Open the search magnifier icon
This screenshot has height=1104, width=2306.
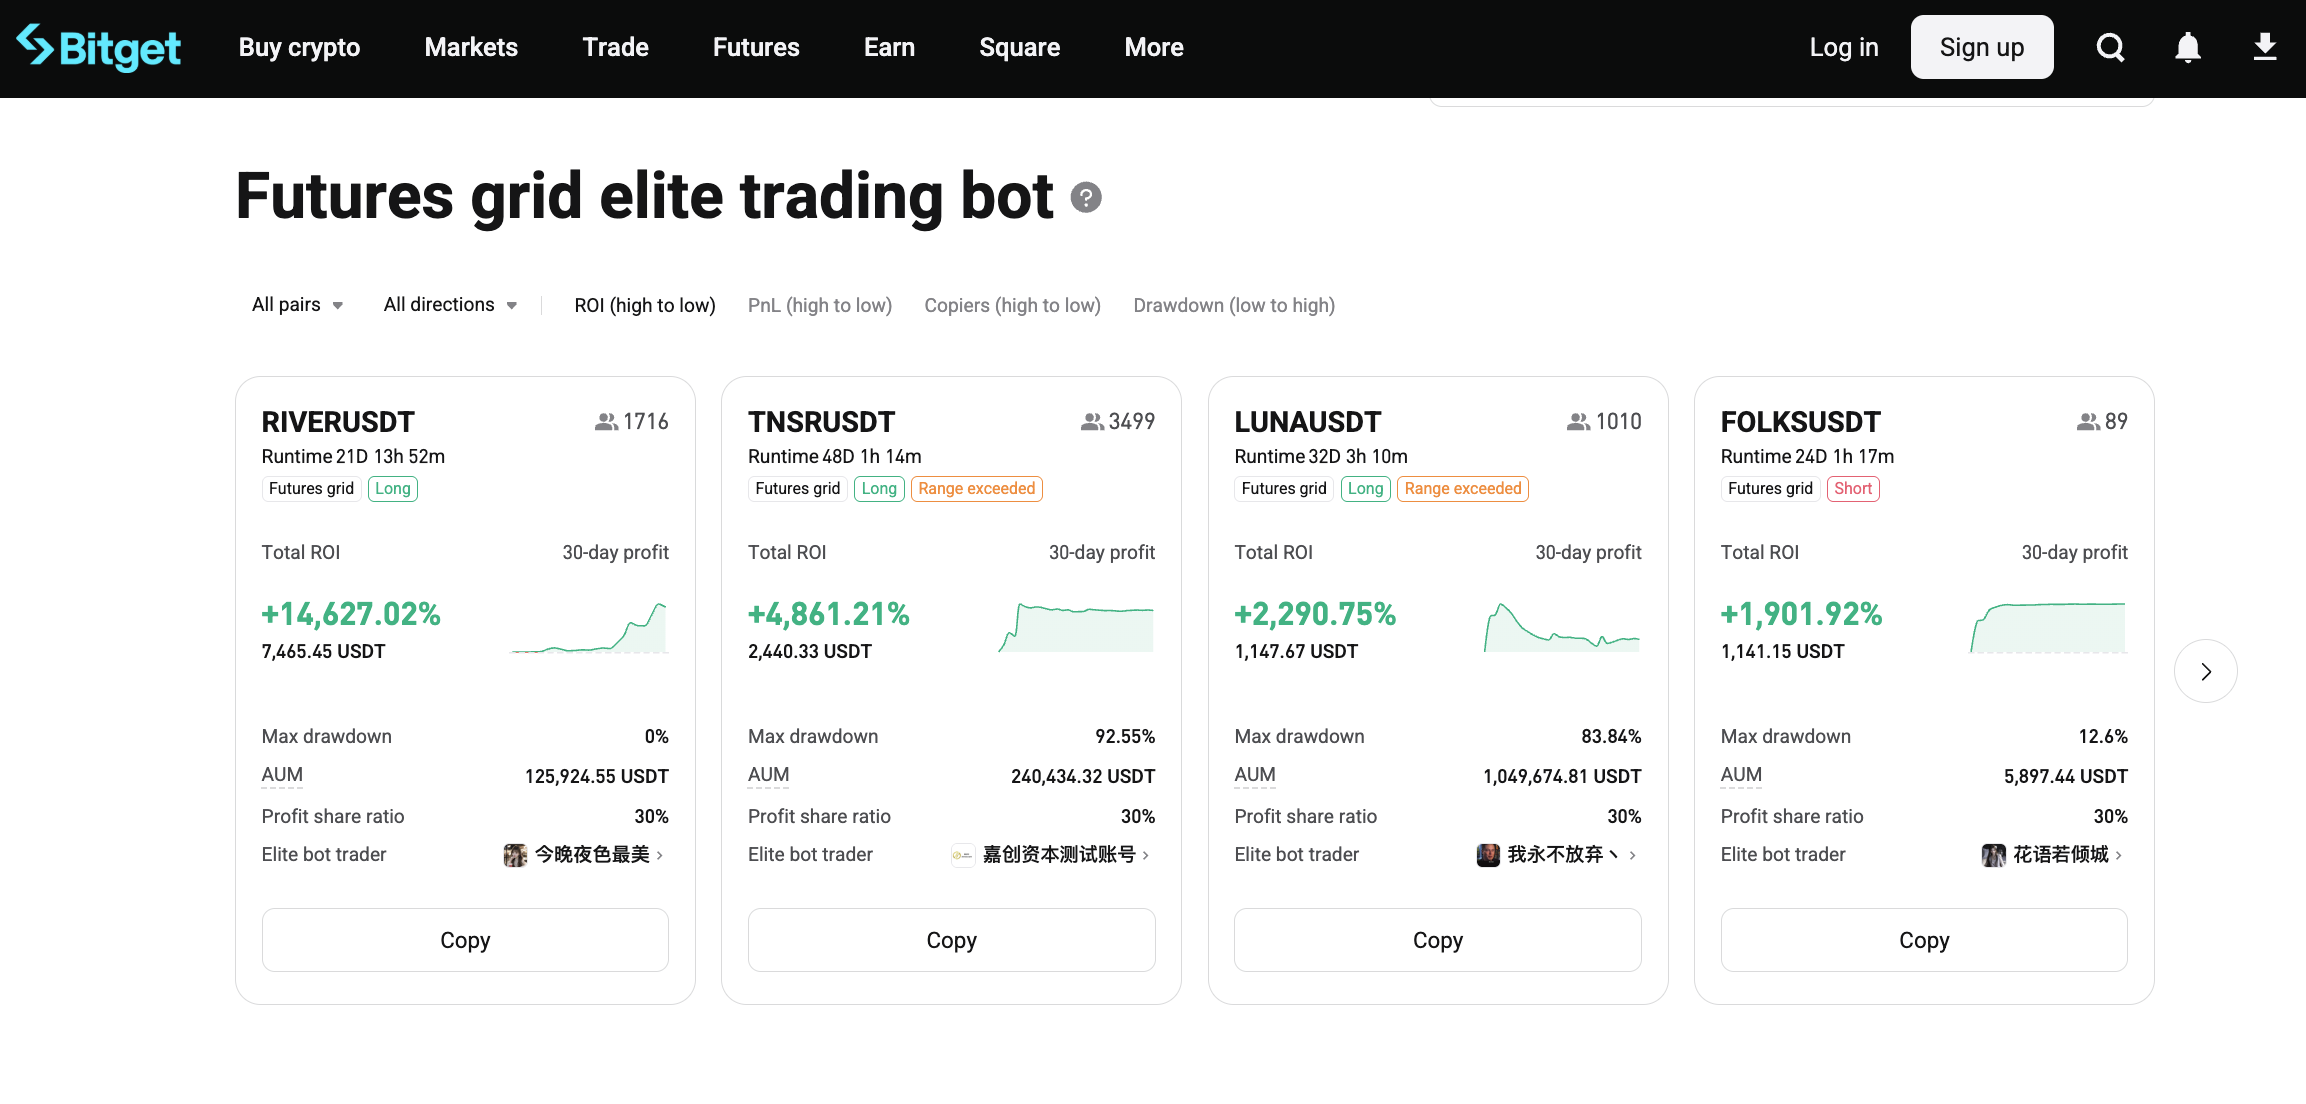pyautogui.click(x=2110, y=46)
